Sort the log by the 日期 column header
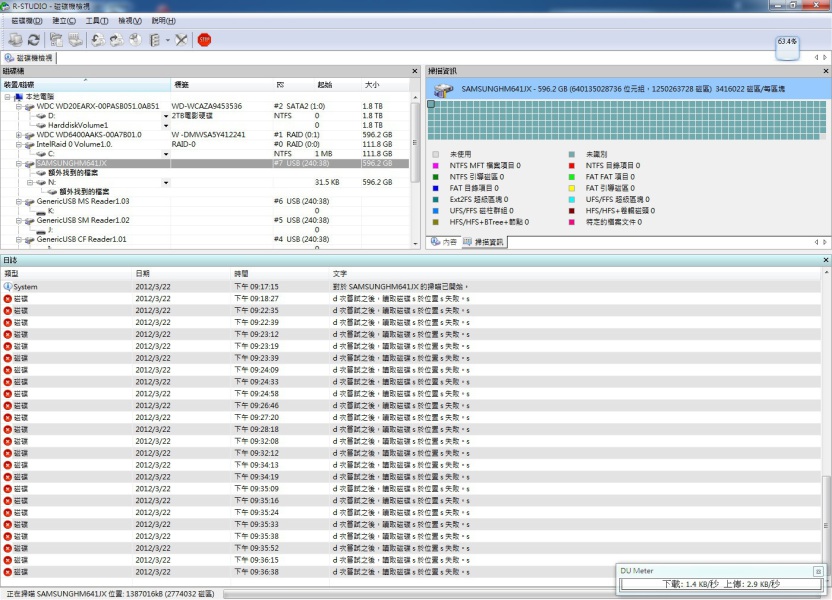This screenshot has height=600, width=832. click(x=180, y=274)
